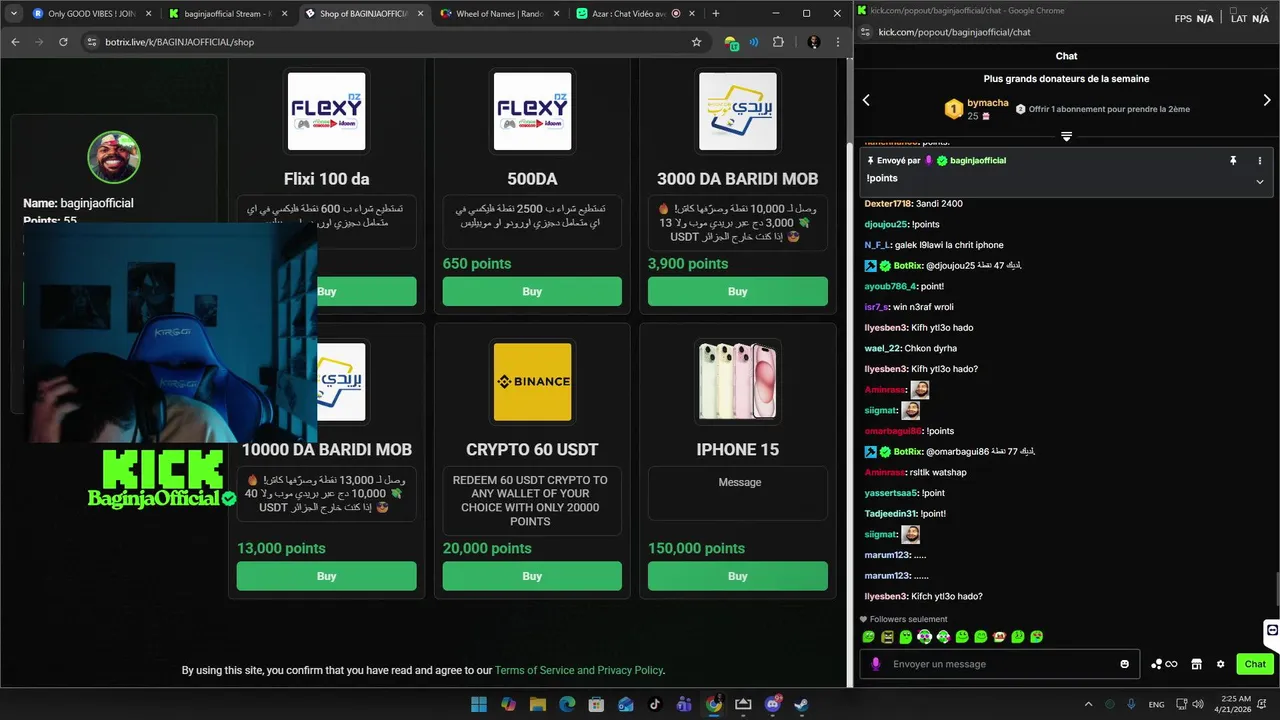Open the TeamViewer side panel tab
1280x720 pixels.
[1272, 632]
